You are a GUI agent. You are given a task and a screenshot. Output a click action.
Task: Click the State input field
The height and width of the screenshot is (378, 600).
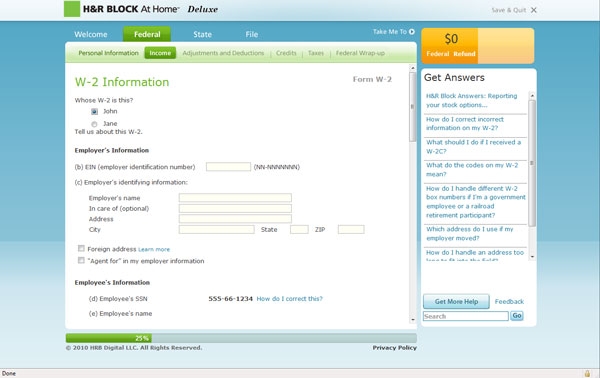pos(299,230)
